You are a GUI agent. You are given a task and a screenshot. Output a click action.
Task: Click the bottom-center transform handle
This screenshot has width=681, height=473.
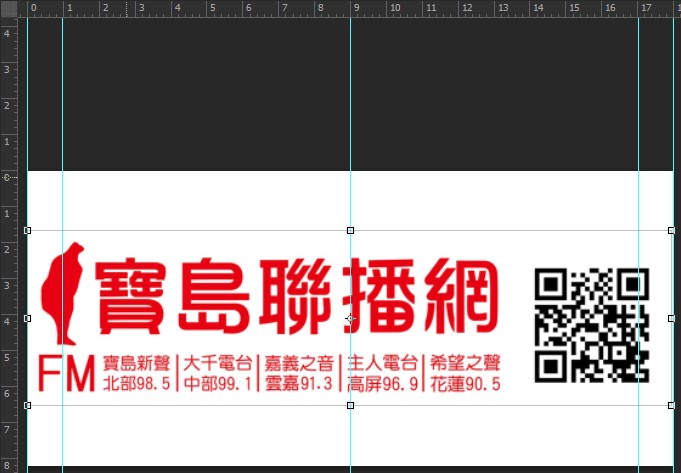pos(350,405)
